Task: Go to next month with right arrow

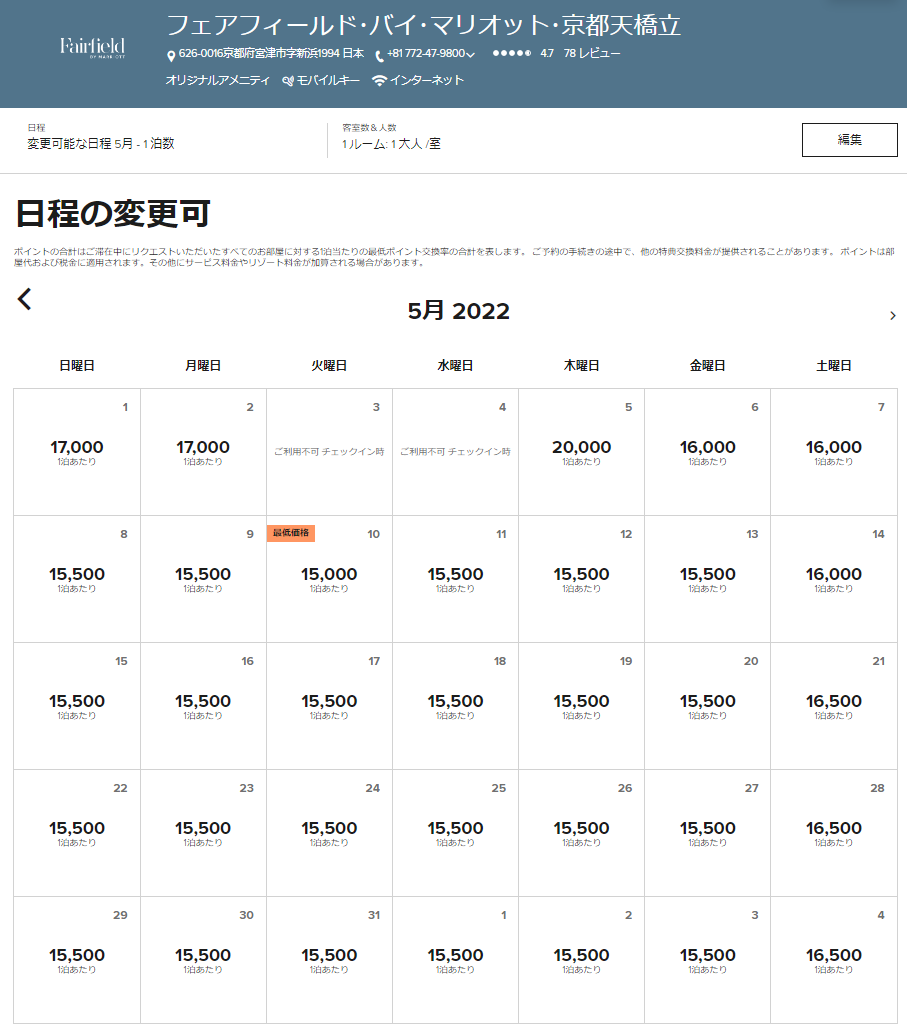Action: 892,316
